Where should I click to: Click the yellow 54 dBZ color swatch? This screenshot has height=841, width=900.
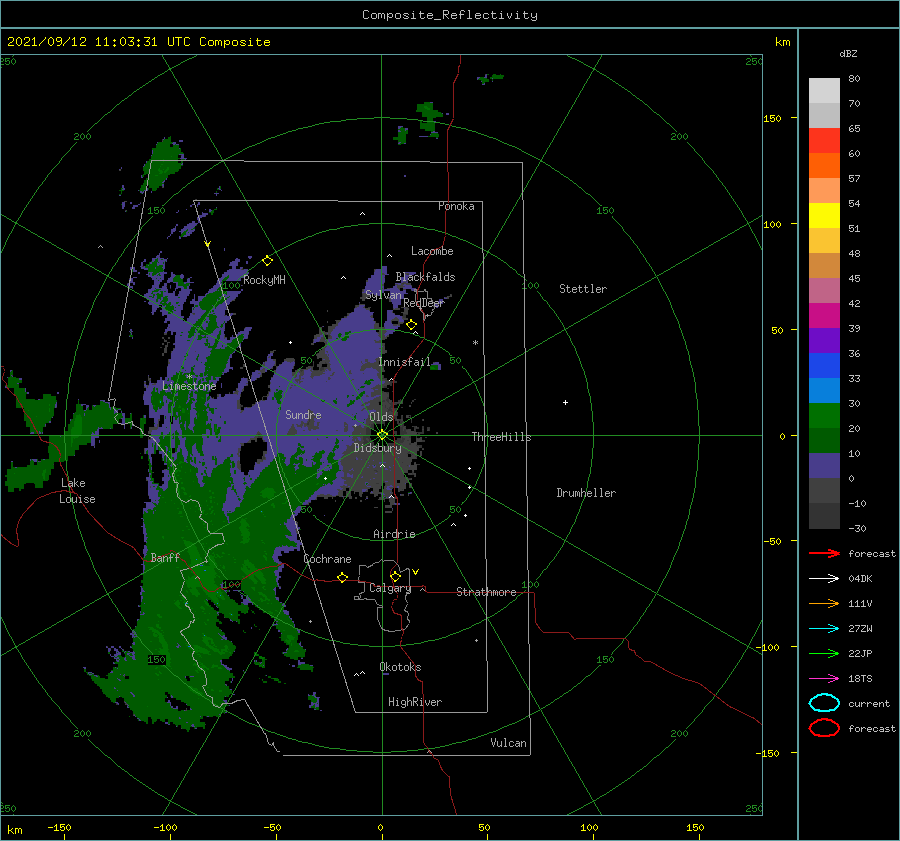pyautogui.click(x=824, y=215)
